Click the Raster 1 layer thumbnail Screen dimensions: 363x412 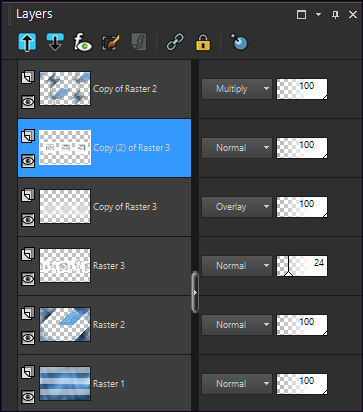pos(65,383)
